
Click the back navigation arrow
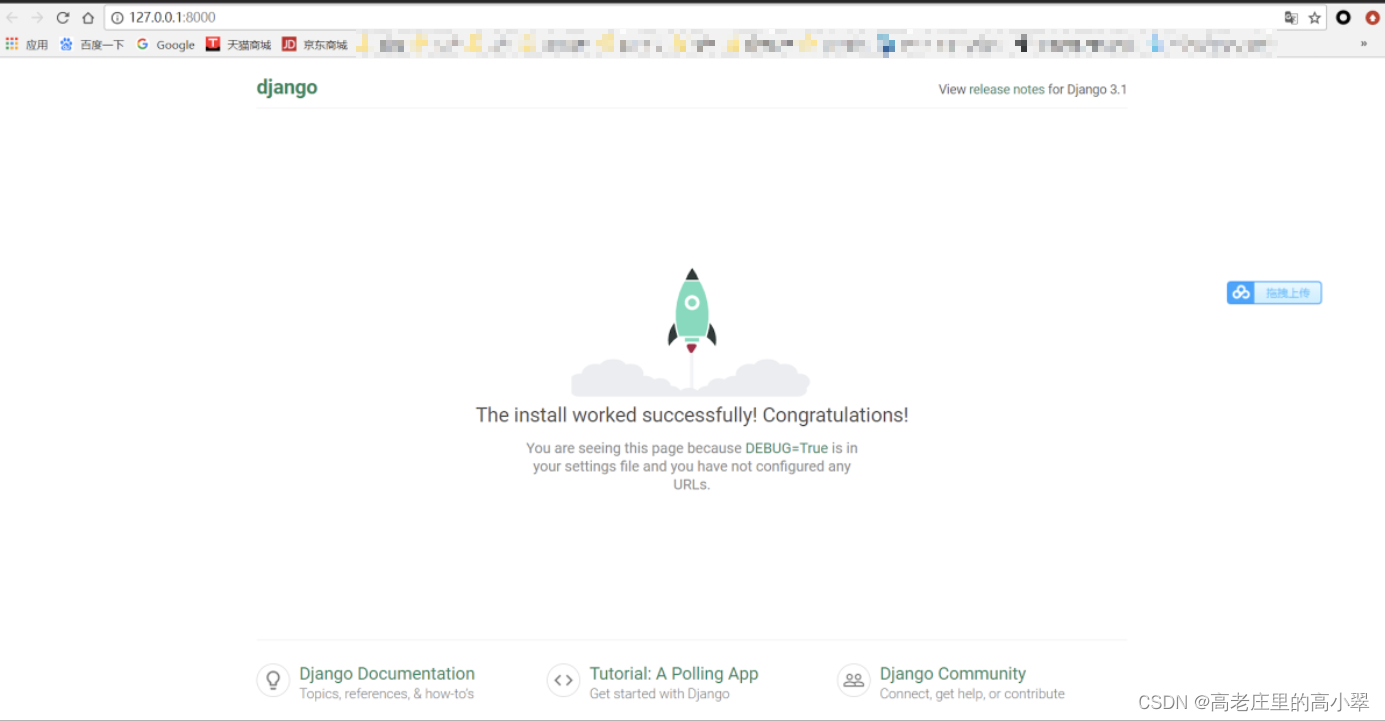point(12,16)
